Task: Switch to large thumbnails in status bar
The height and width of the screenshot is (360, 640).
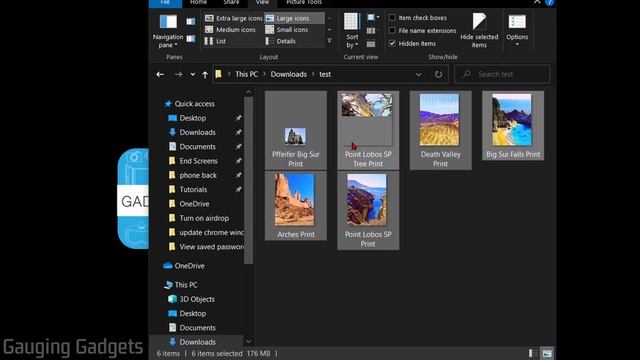Action: click(x=547, y=353)
